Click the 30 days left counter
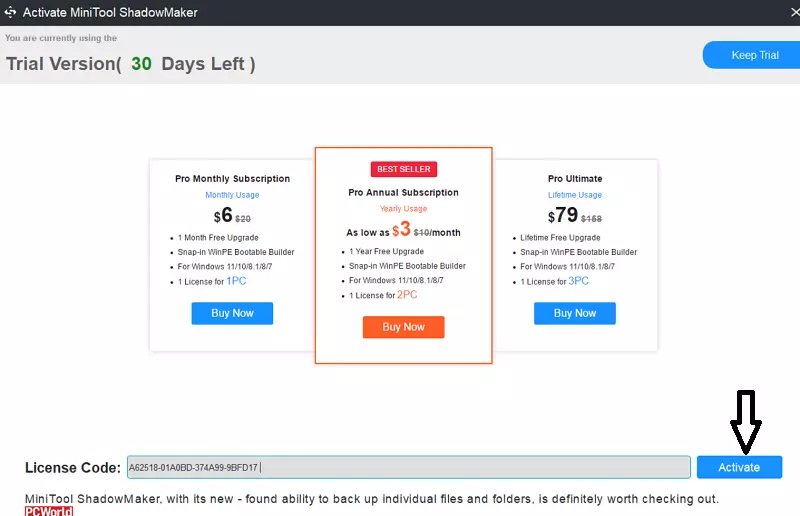Image resolution: width=800 pixels, height=516 pixels. point(141,63)
